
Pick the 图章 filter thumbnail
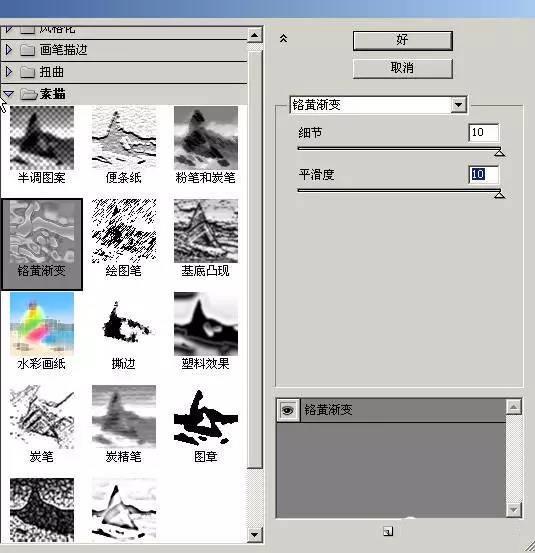[x=206, y=417]
